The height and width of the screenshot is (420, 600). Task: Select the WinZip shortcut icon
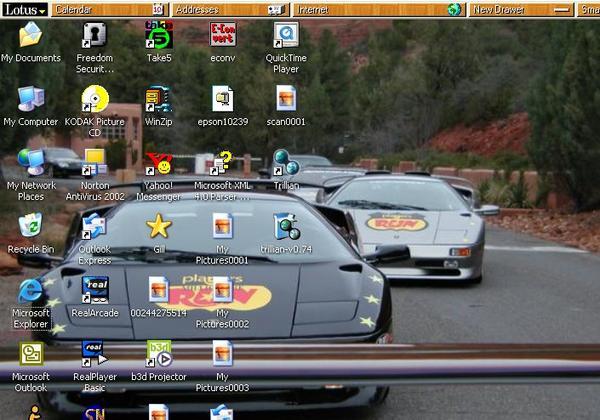(x=159, y=99)
